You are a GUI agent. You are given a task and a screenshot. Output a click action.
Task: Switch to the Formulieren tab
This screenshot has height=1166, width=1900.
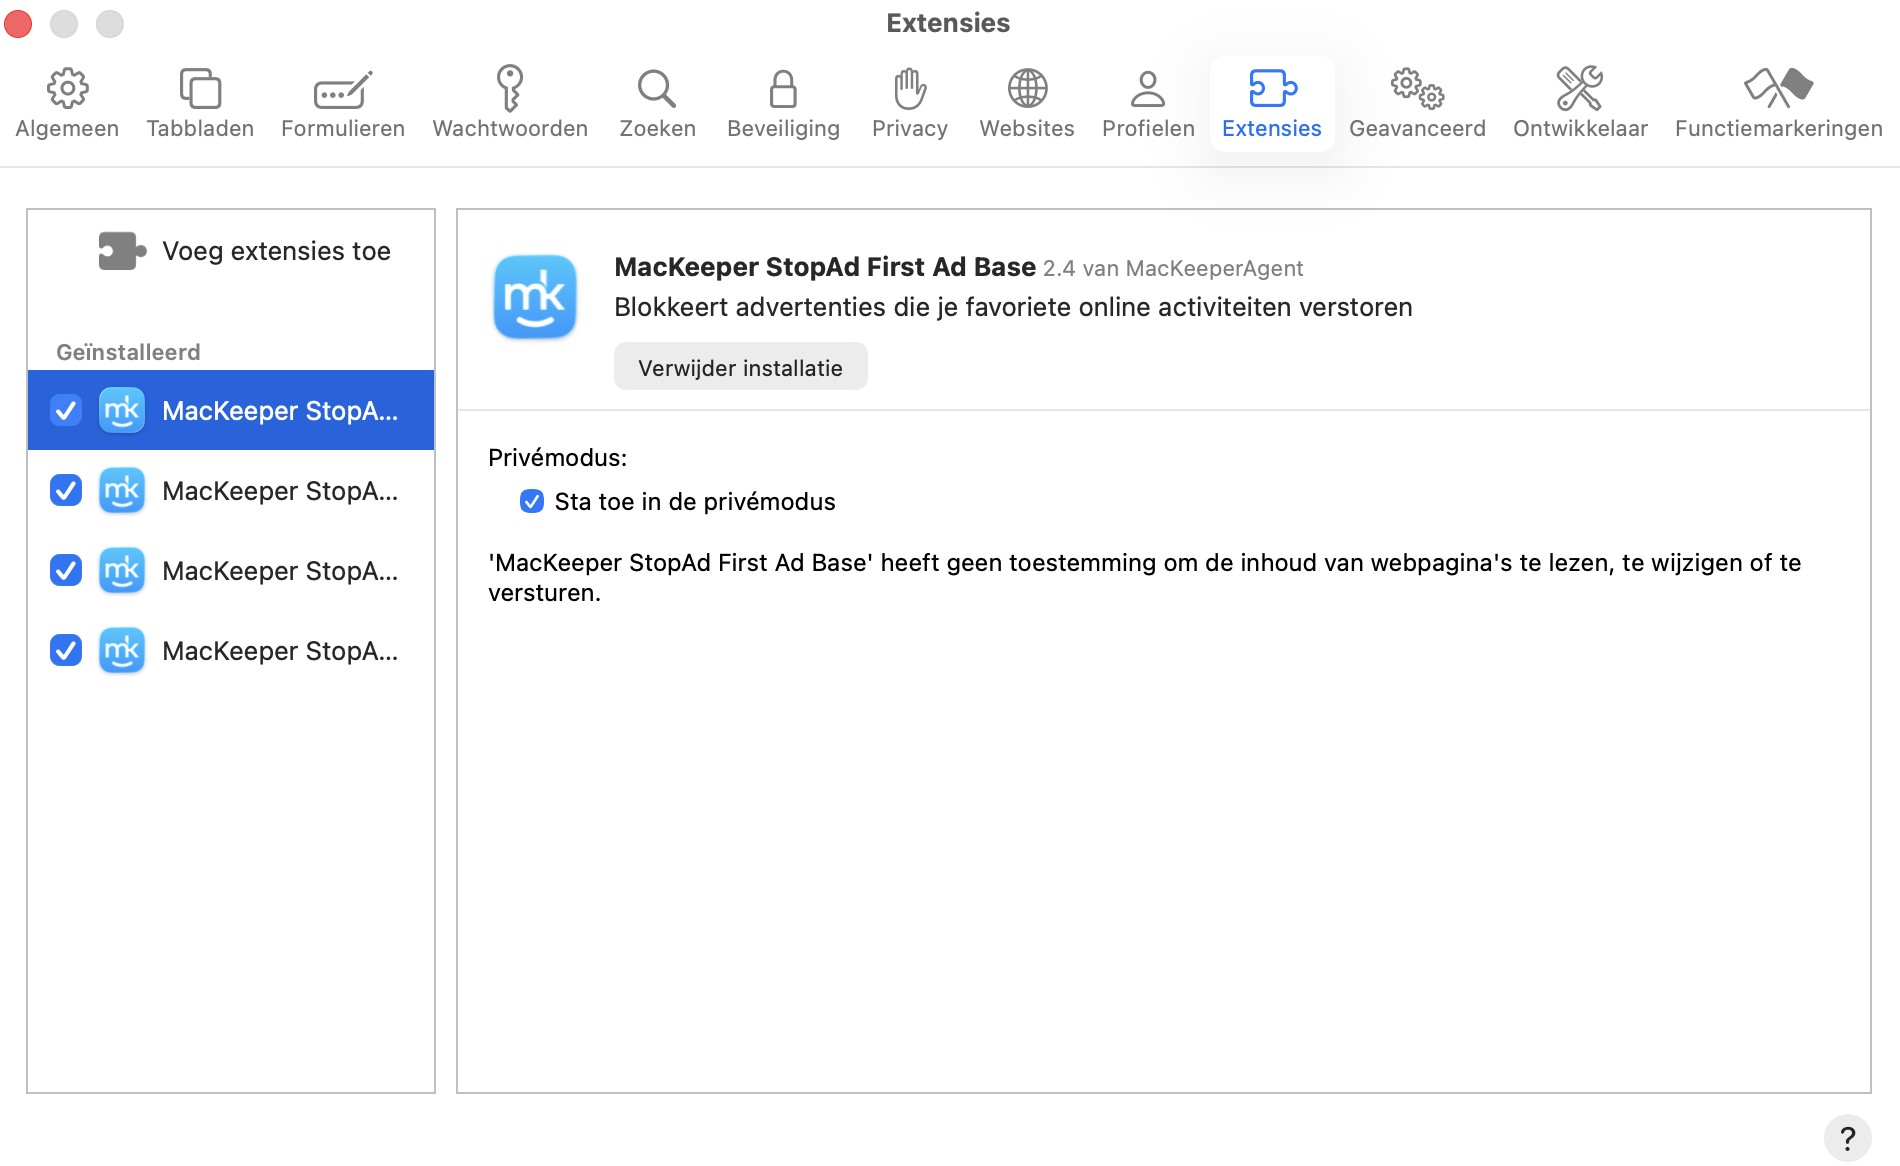(342, 88)
